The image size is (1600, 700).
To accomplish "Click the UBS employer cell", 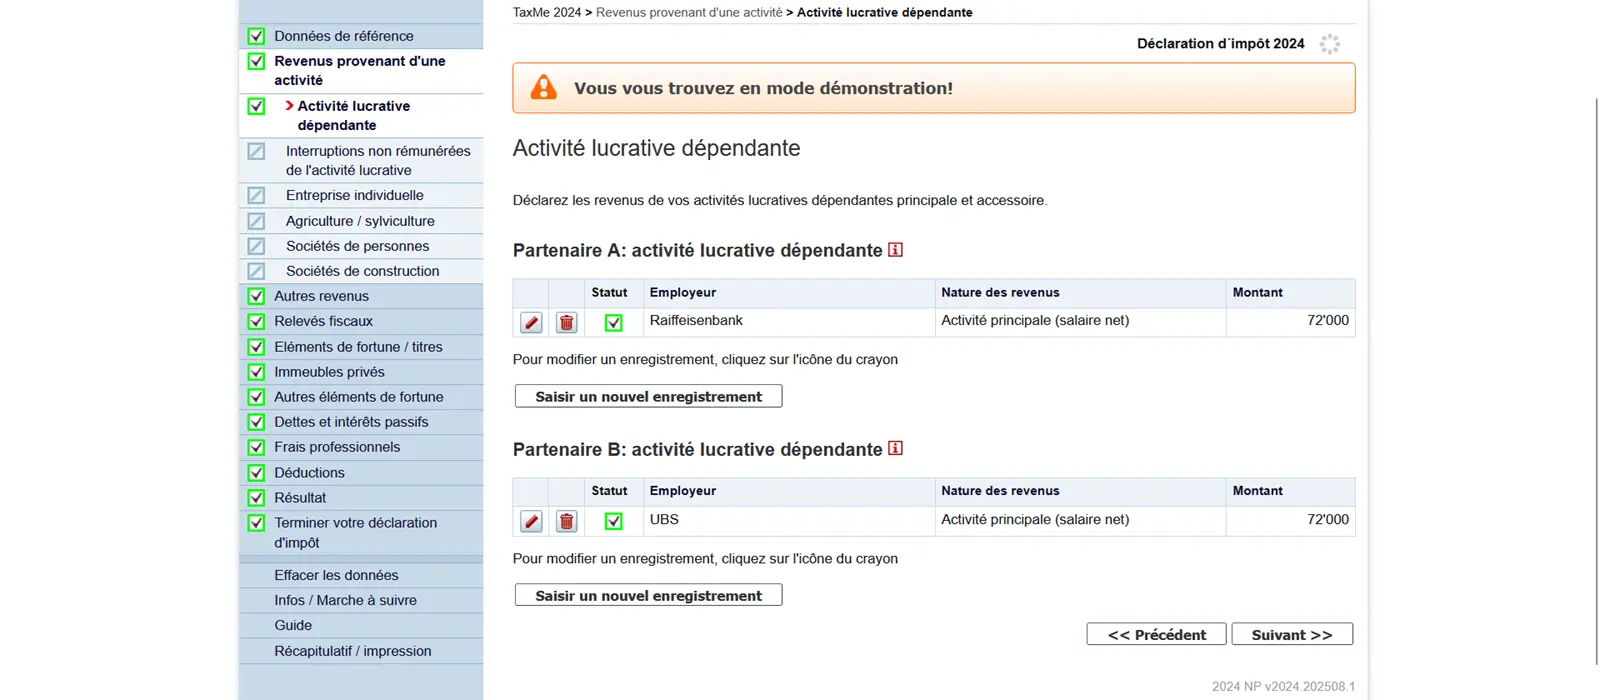I will pyautogui.click(x=789, y=520).
